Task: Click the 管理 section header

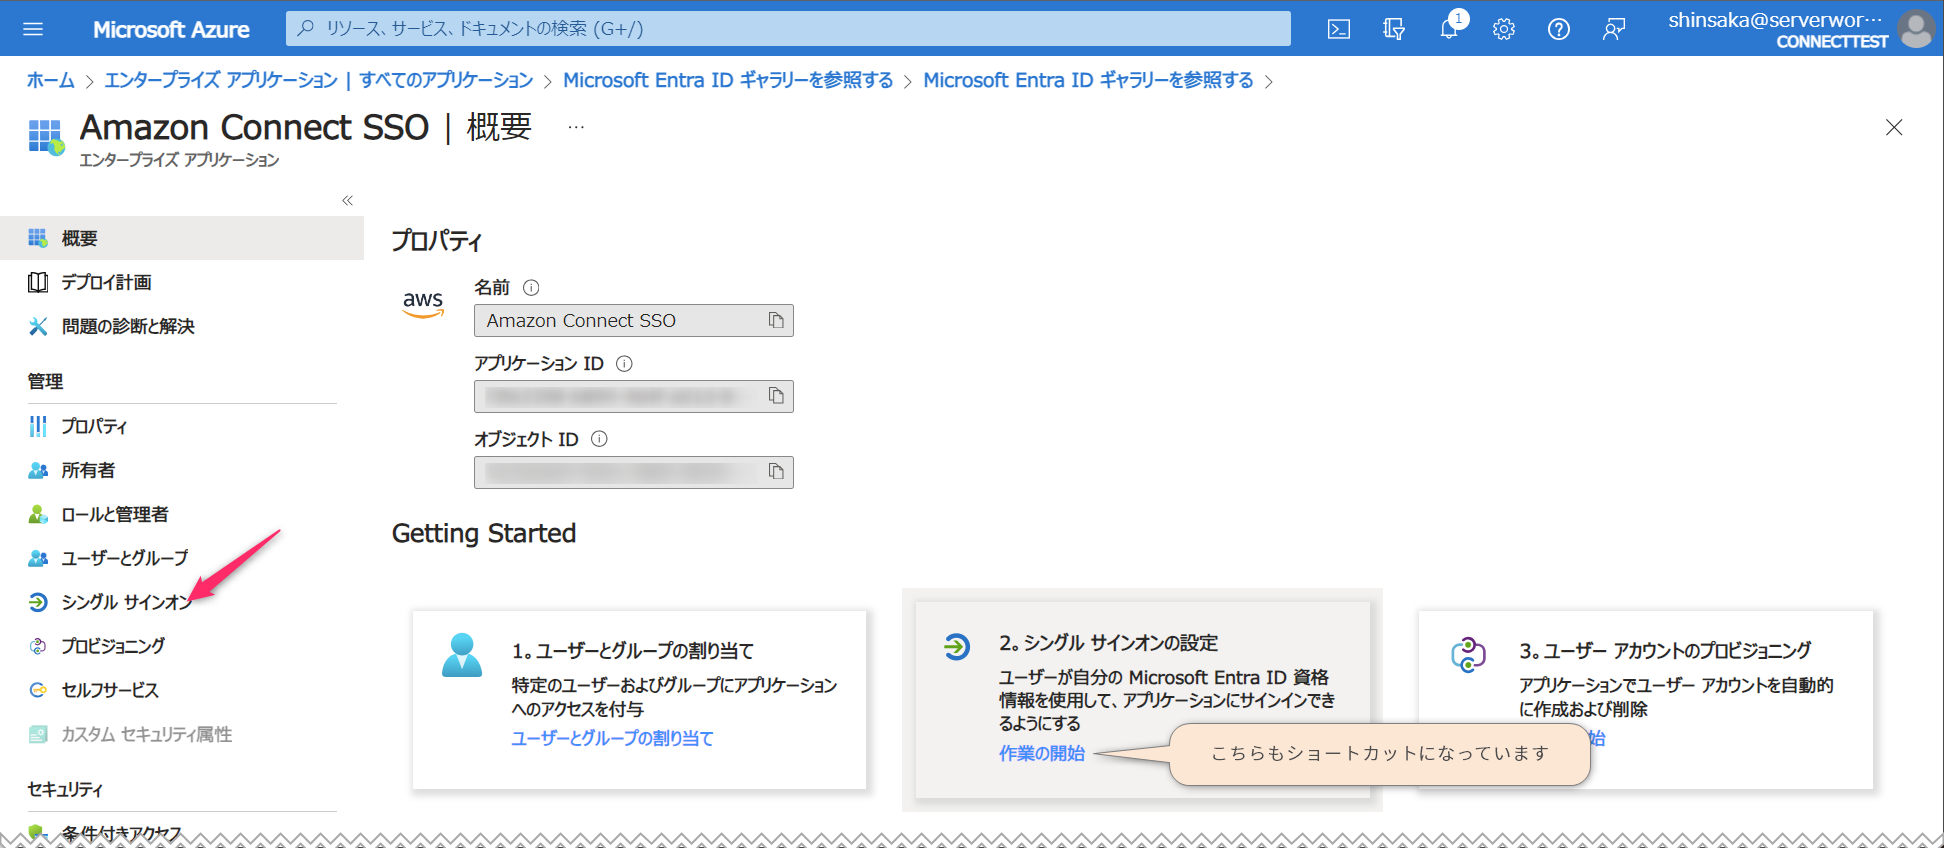Action: coord(45,381)
